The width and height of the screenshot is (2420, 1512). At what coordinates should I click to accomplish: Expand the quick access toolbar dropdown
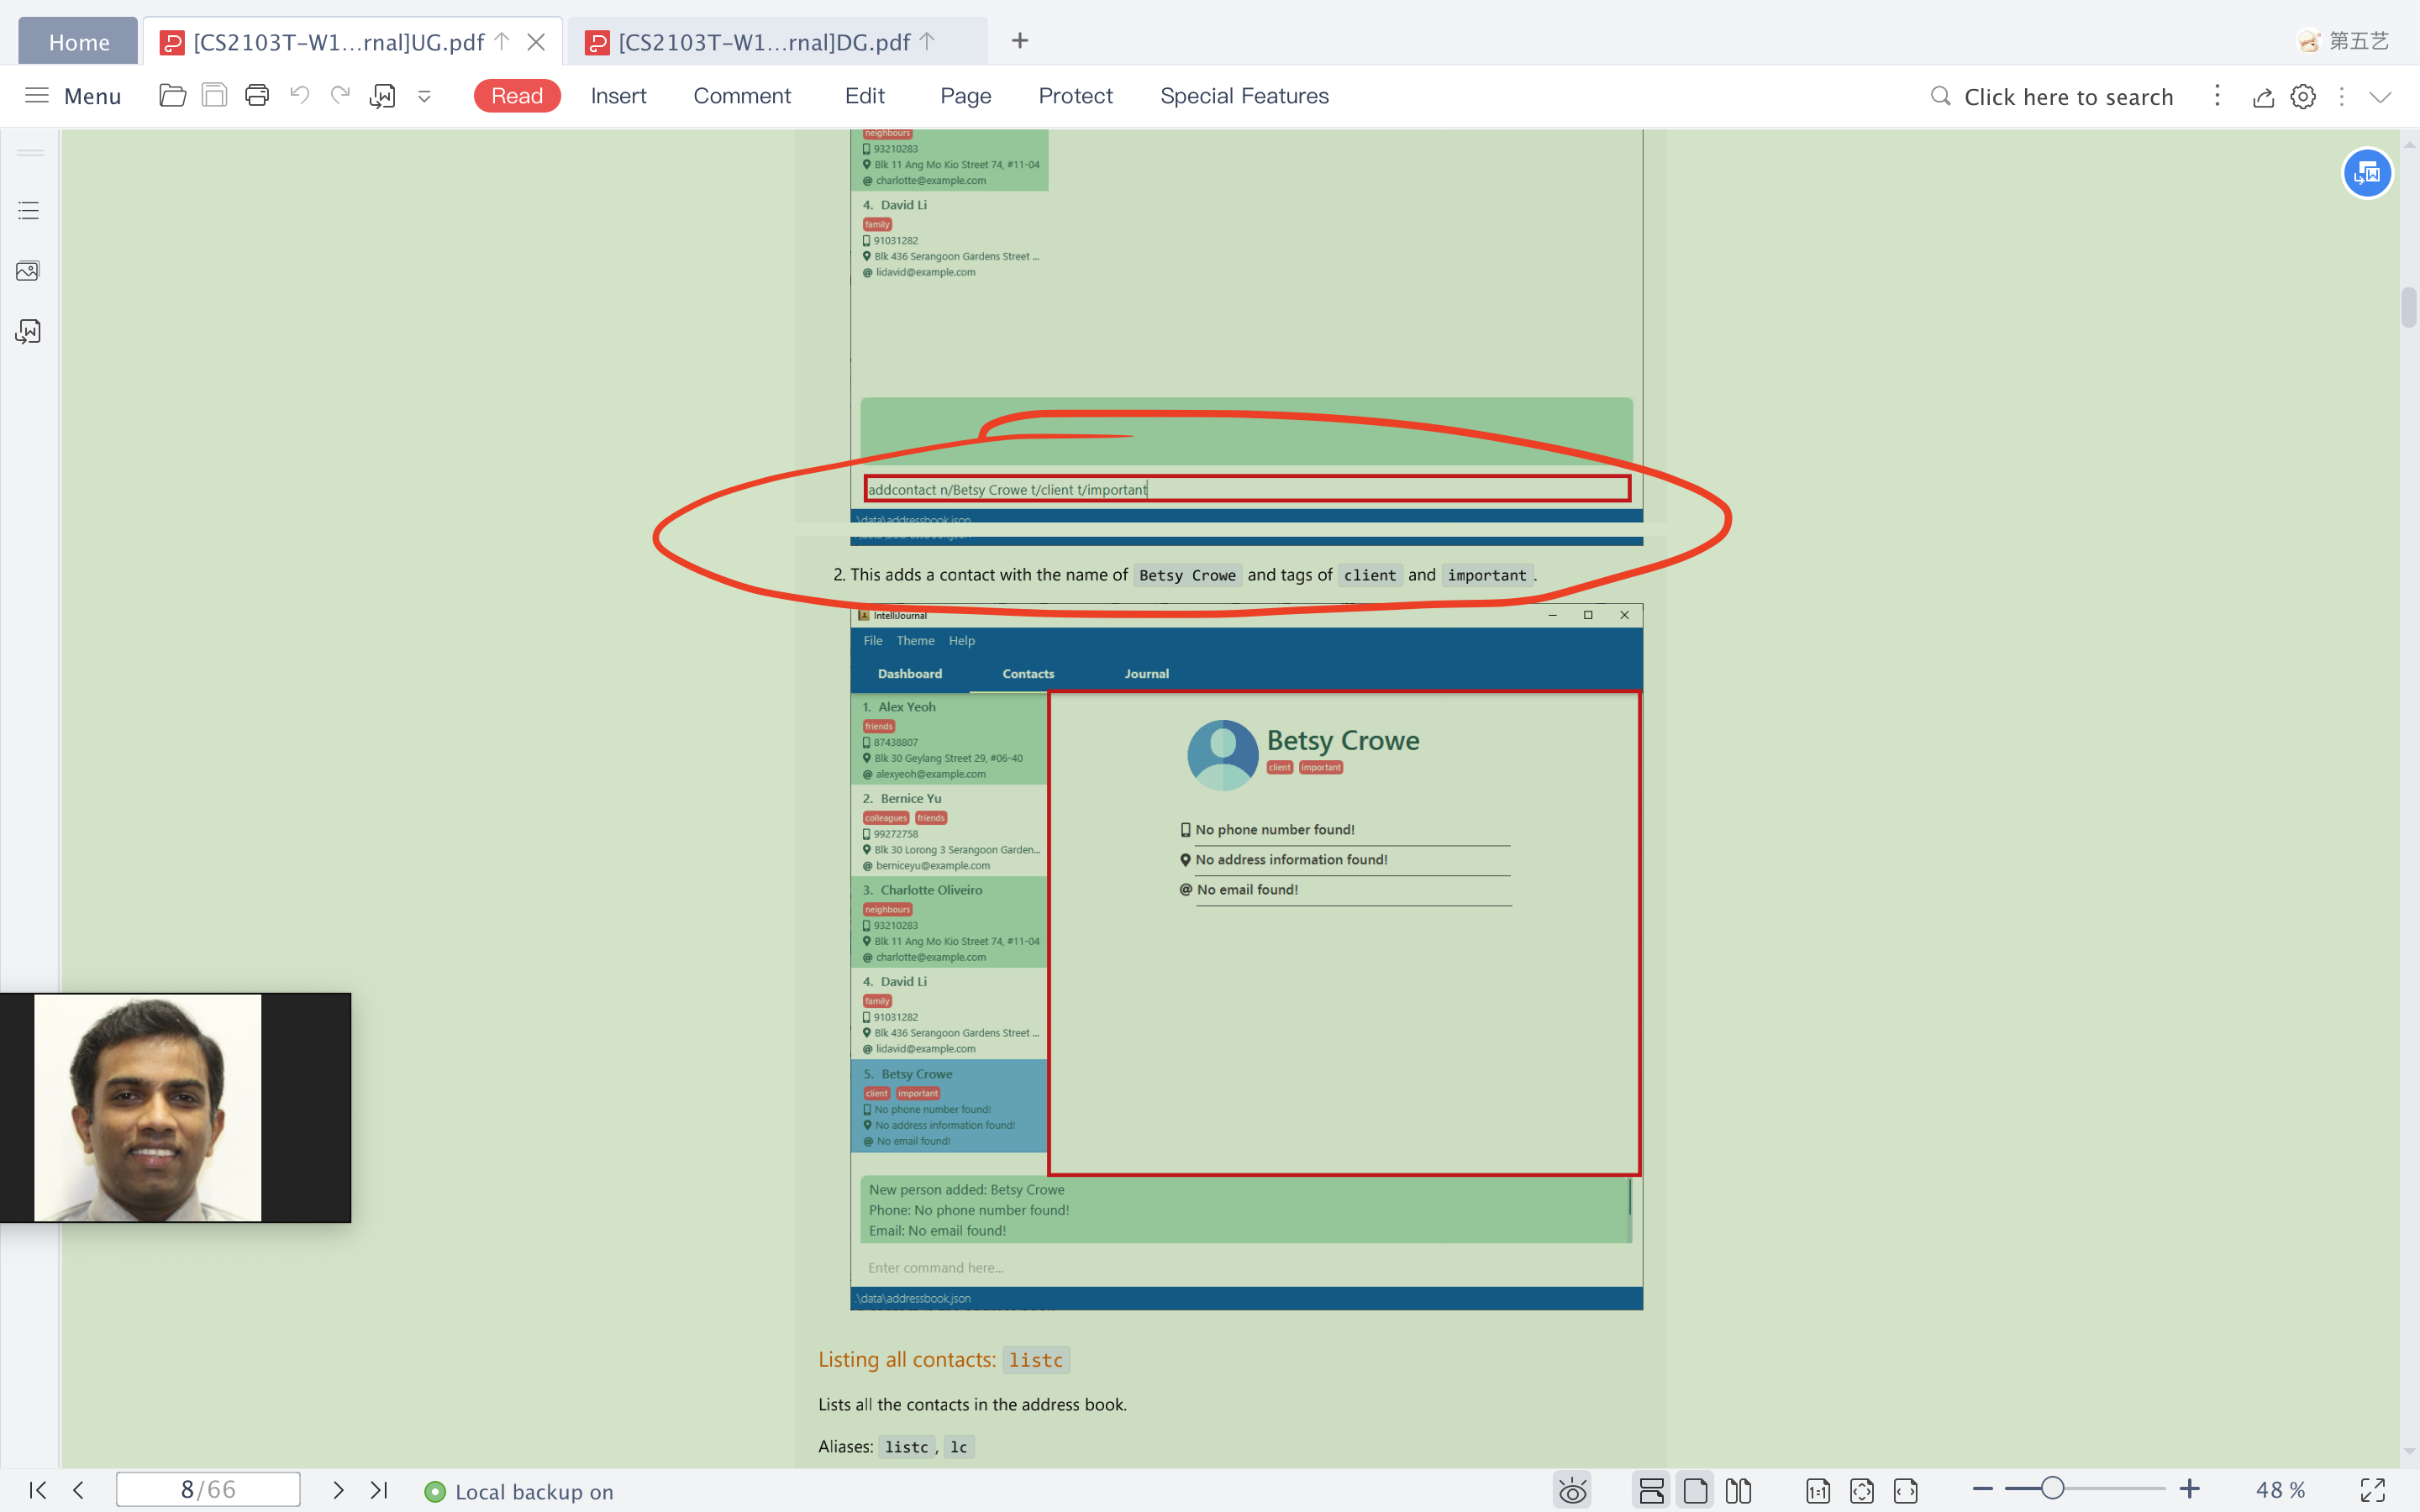424,97
